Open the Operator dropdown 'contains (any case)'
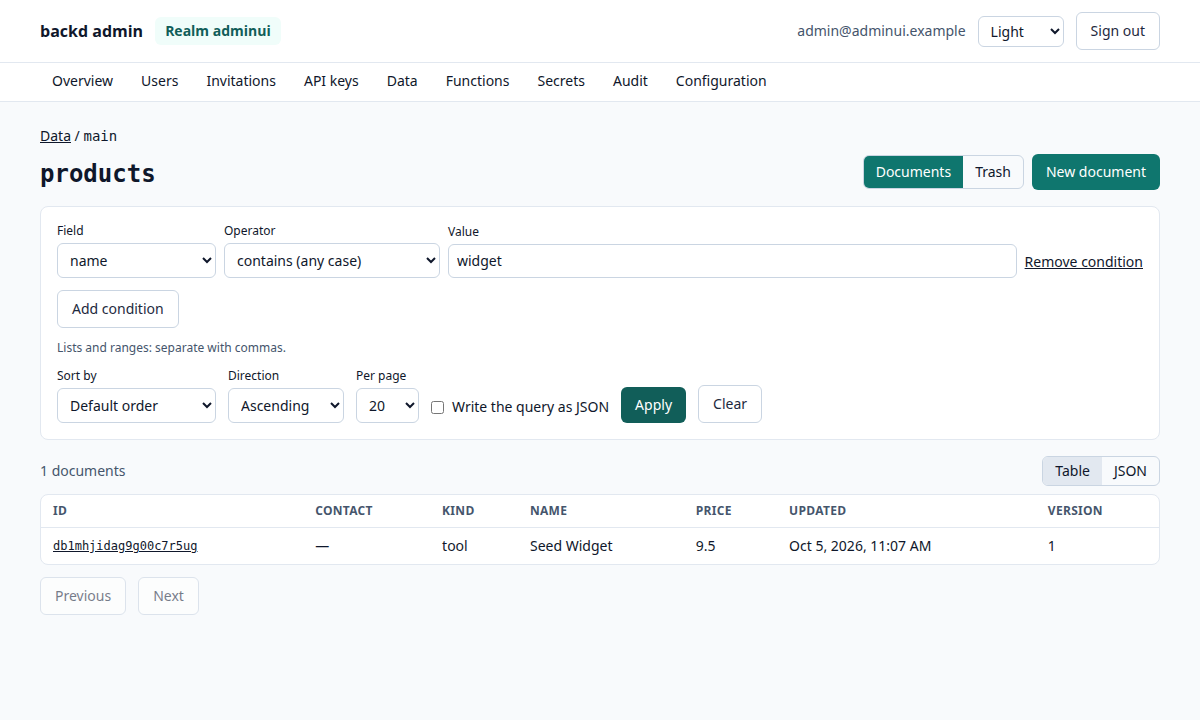 pyautogui.click(x=332, y=261)
